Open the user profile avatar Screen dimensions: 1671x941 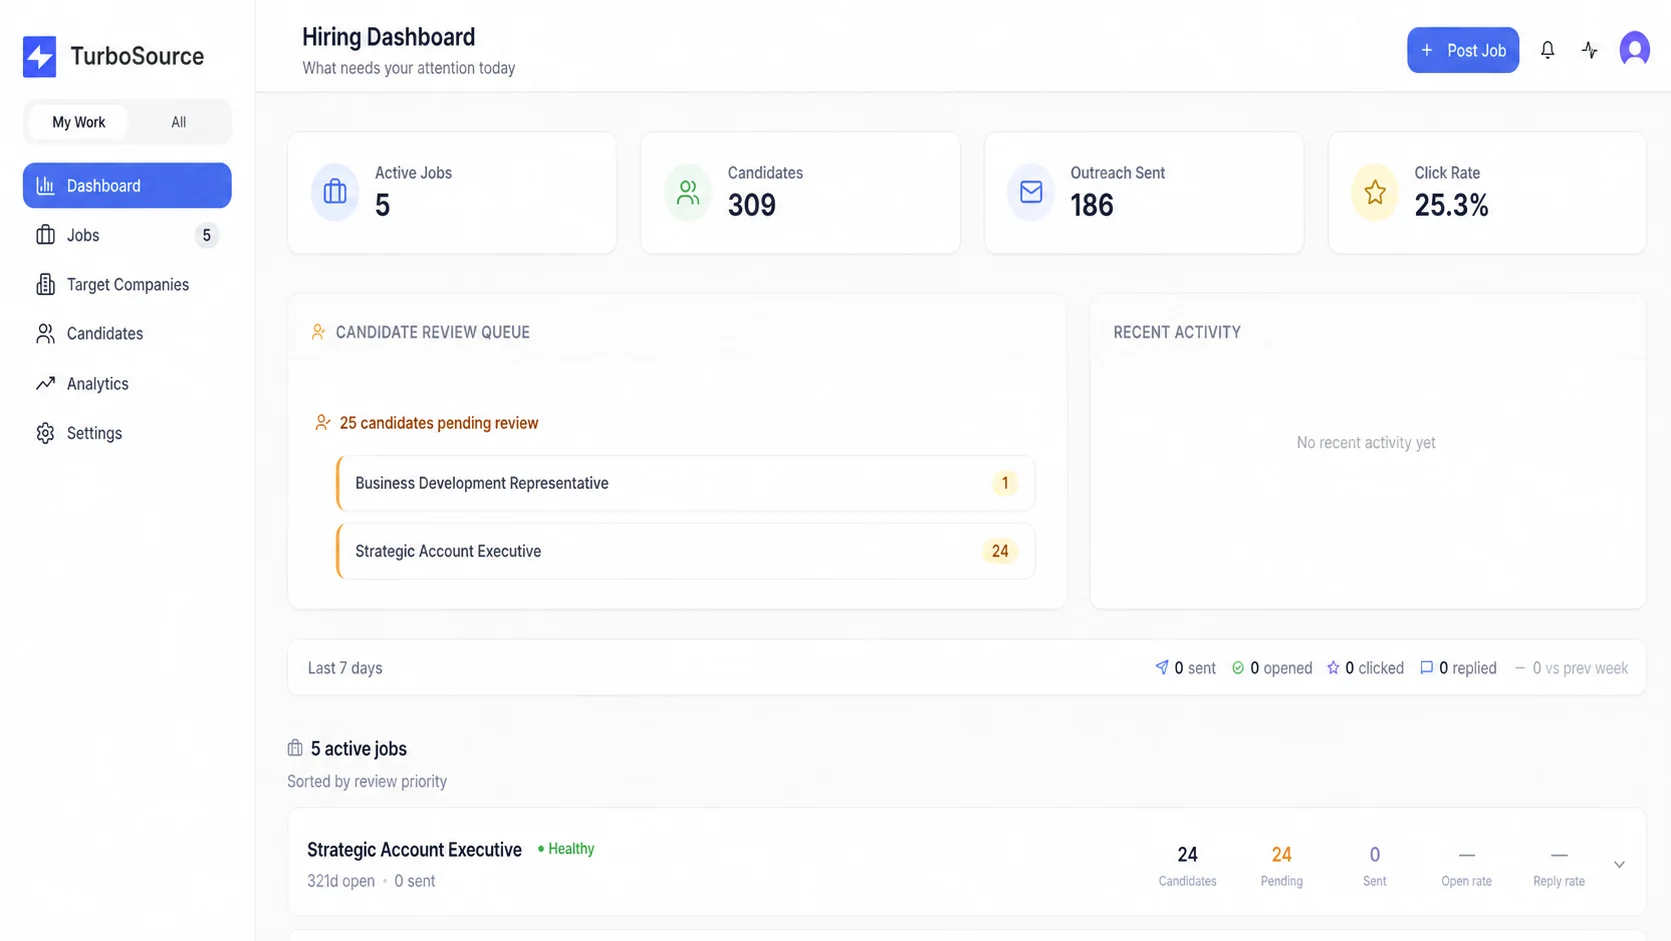click(x=1635, y=49)
